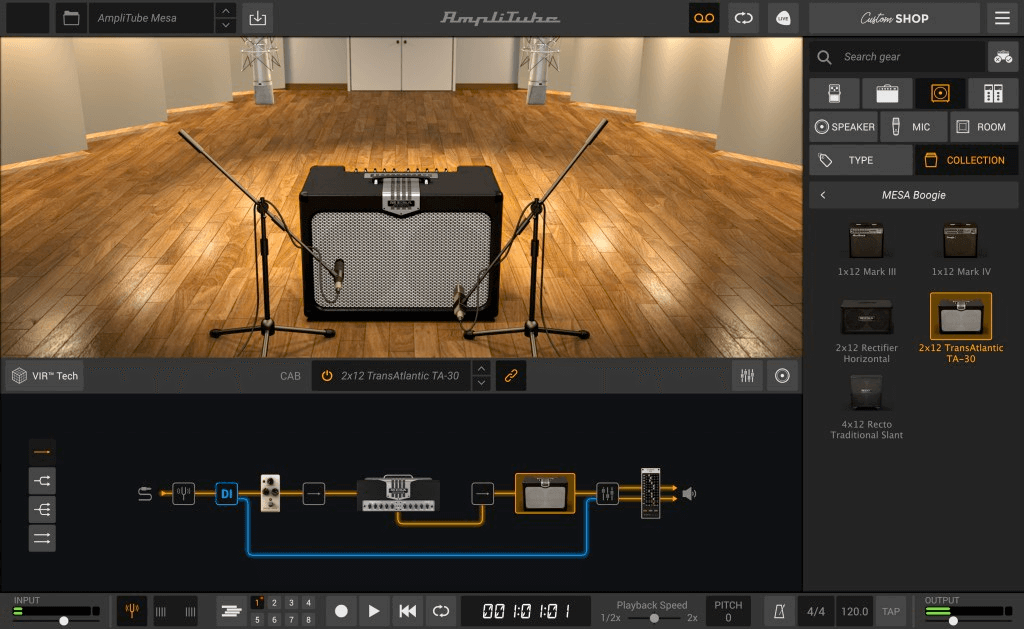Select the next preset down arrow
Viewport: 1024px width, 629px height.
(x=225, y=25)
